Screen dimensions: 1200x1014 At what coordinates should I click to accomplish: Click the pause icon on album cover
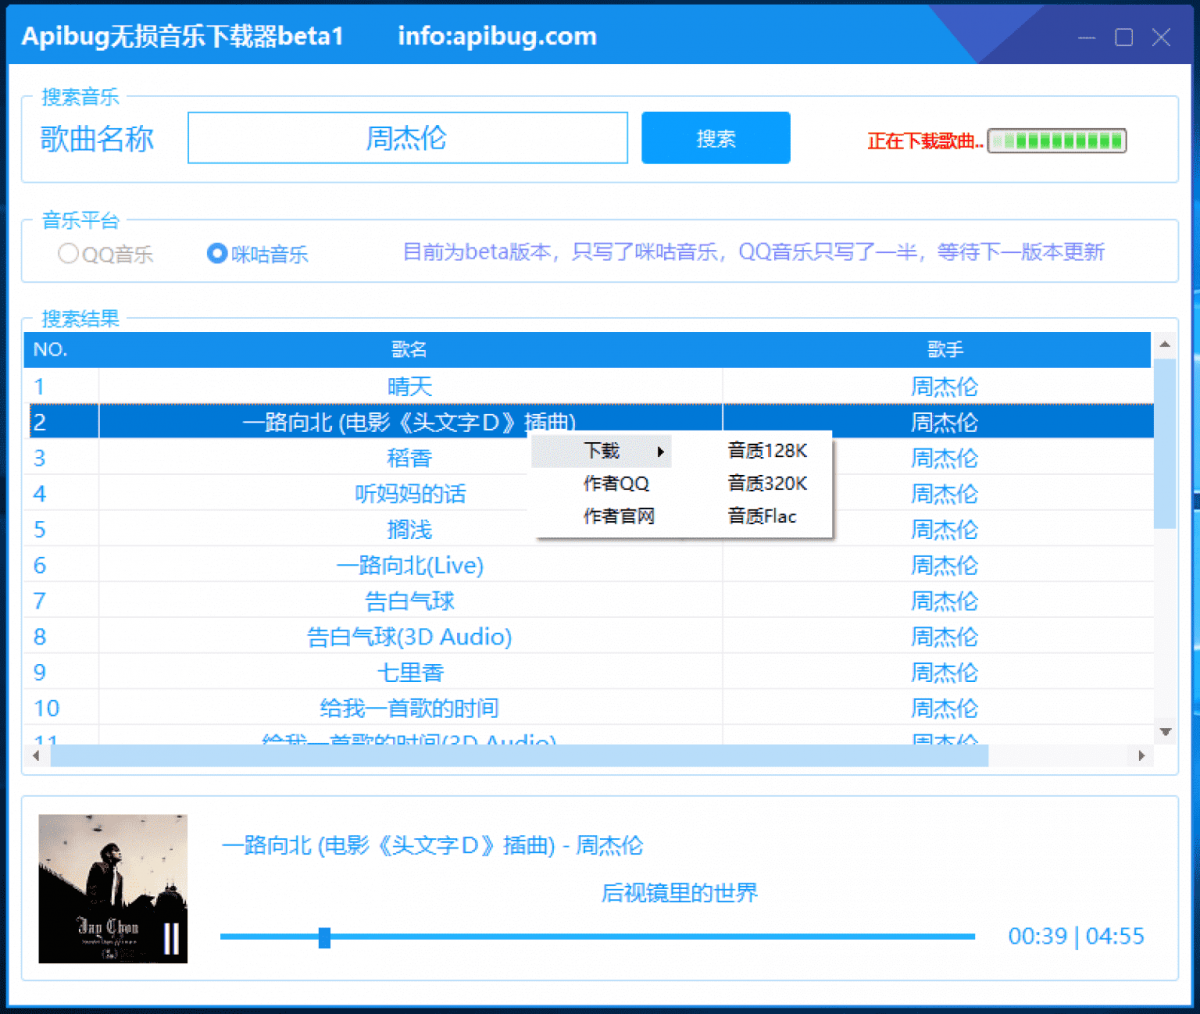point(171,938)
